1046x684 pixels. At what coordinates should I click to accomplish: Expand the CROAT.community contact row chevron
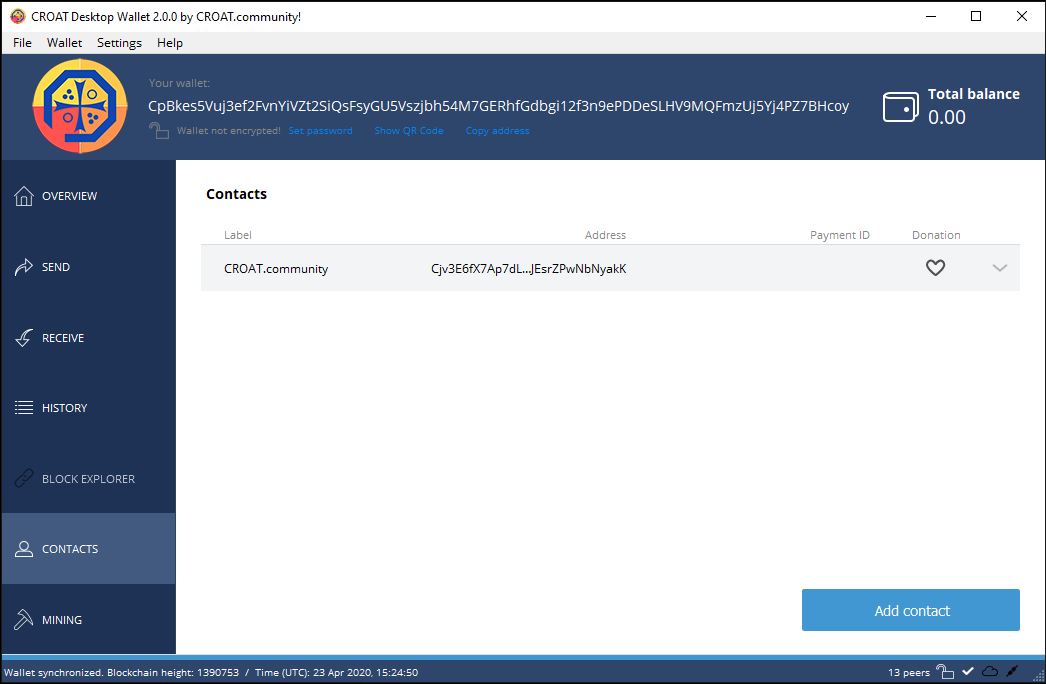tap(999, 268)
